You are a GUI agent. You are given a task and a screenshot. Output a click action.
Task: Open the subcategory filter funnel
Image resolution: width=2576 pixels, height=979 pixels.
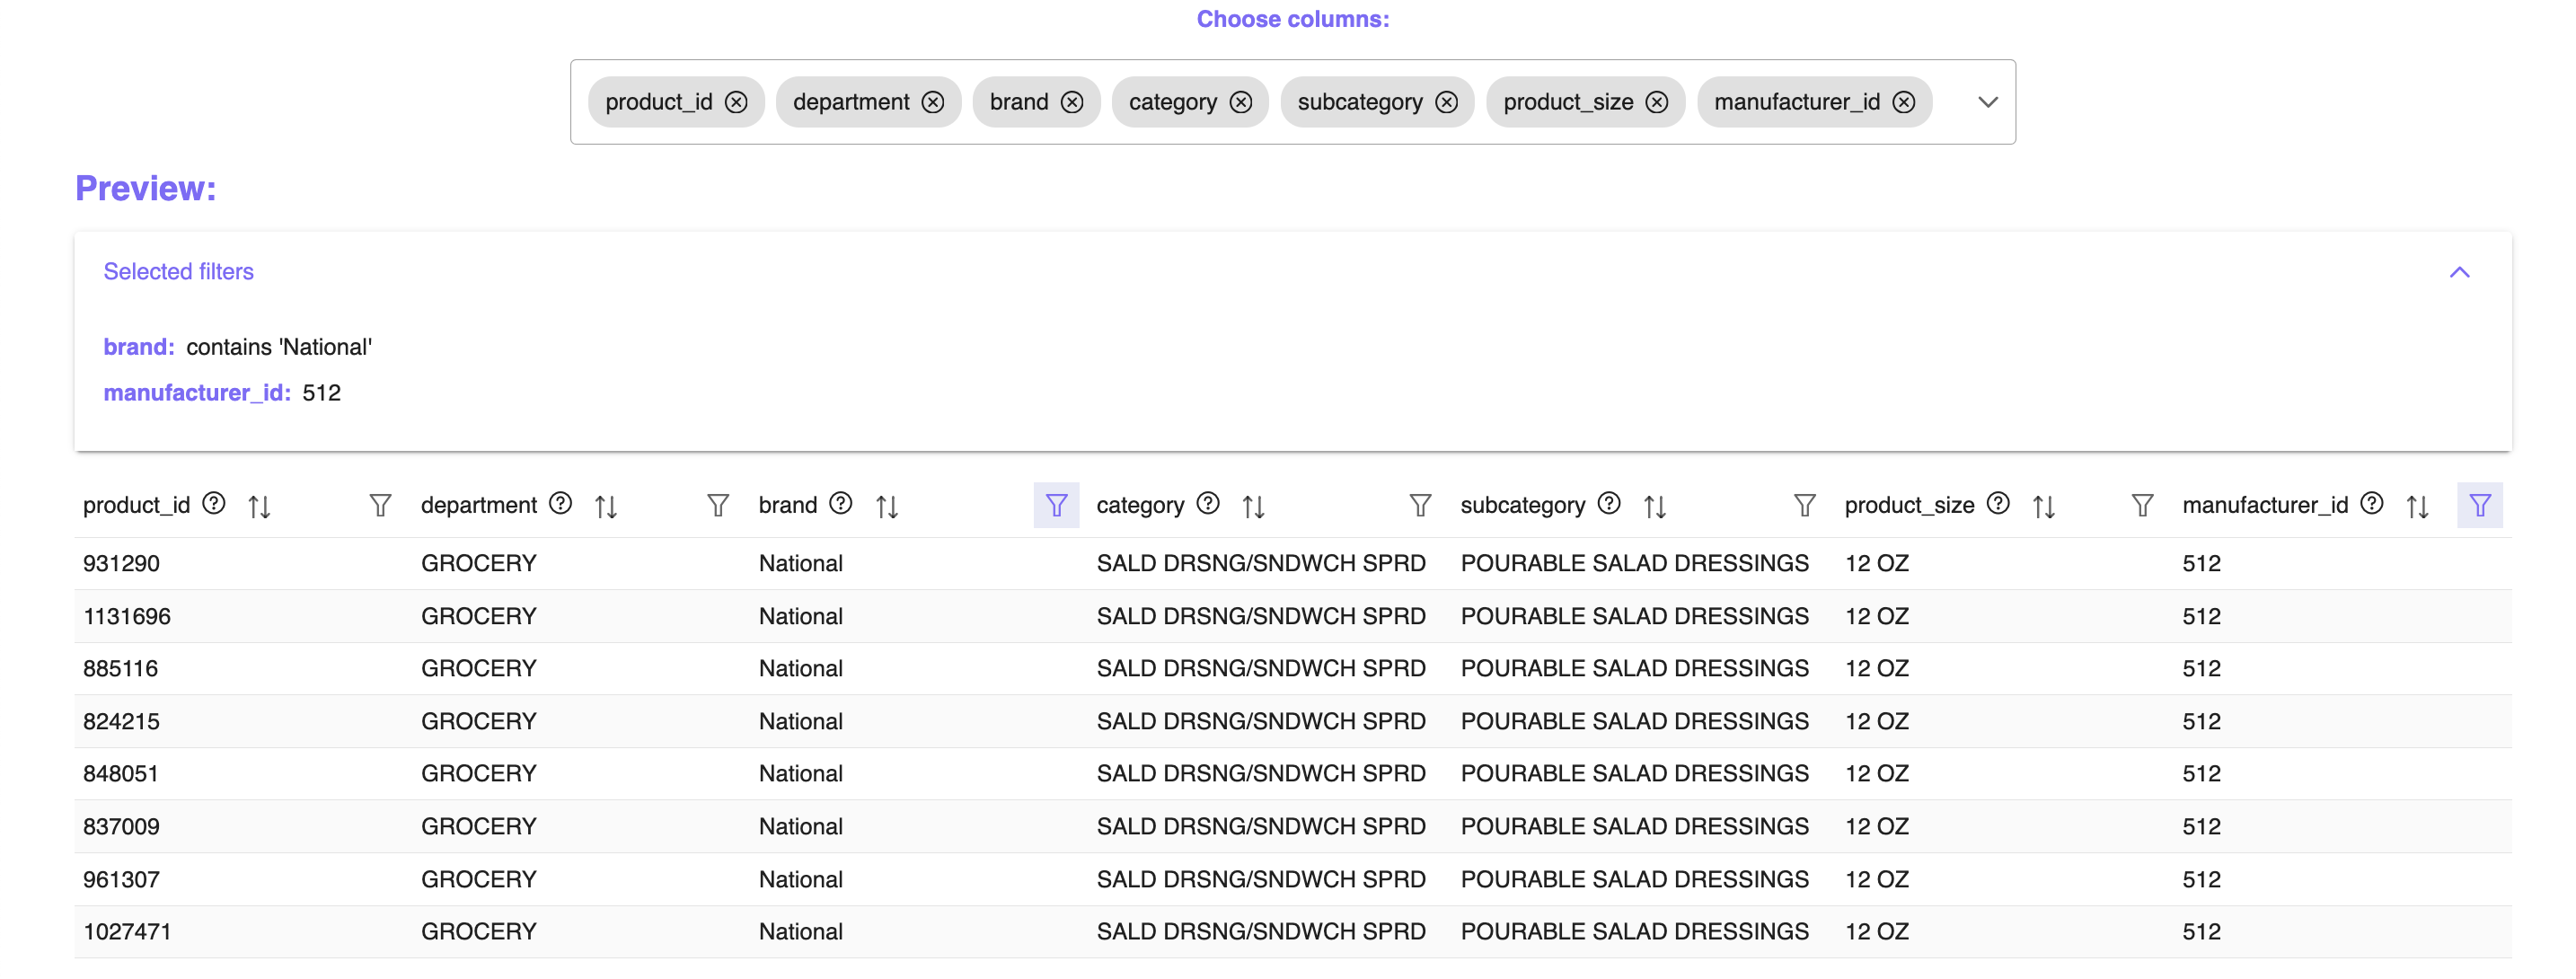click(x=1804, y=505)
